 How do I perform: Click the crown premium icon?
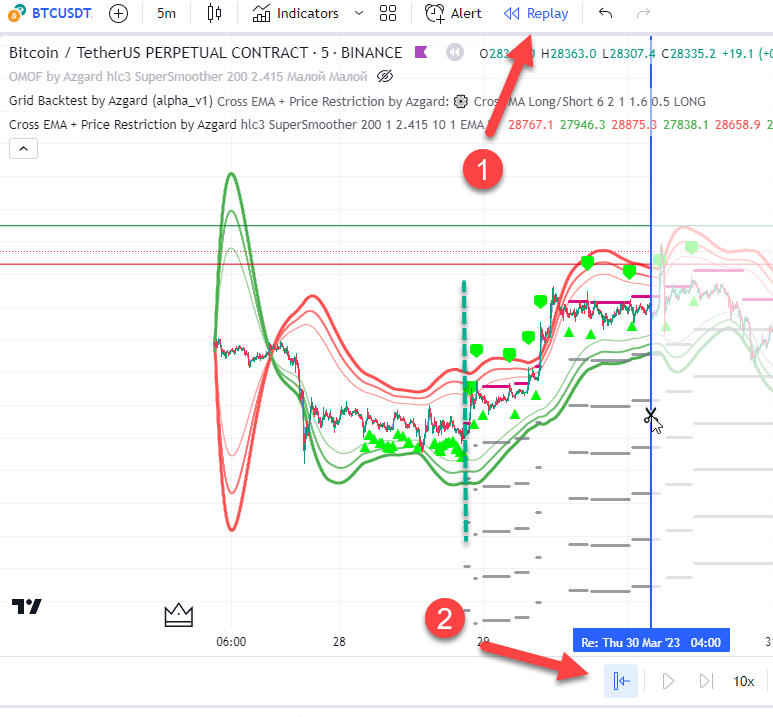point(178,615)
